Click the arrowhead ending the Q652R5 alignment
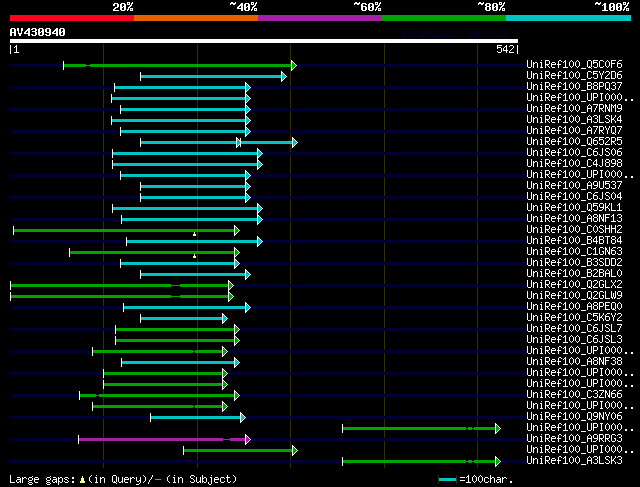The height and width of the screenshot is (487, 640). point(295,142)
